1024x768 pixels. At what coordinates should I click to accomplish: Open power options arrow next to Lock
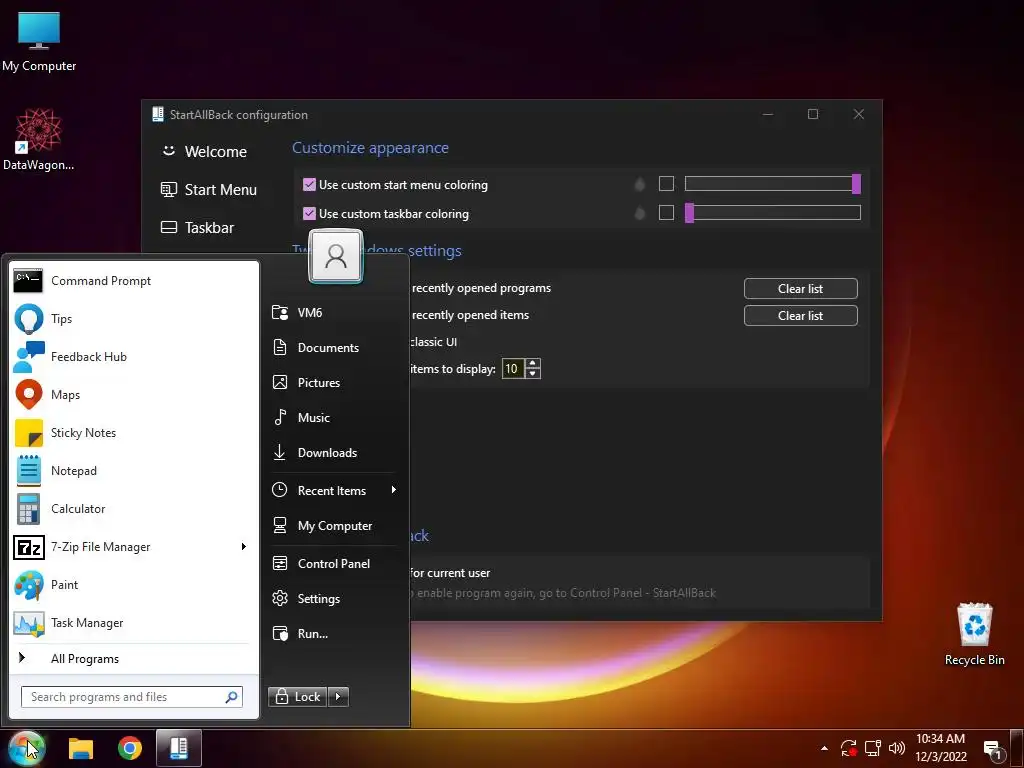(338, 697)
